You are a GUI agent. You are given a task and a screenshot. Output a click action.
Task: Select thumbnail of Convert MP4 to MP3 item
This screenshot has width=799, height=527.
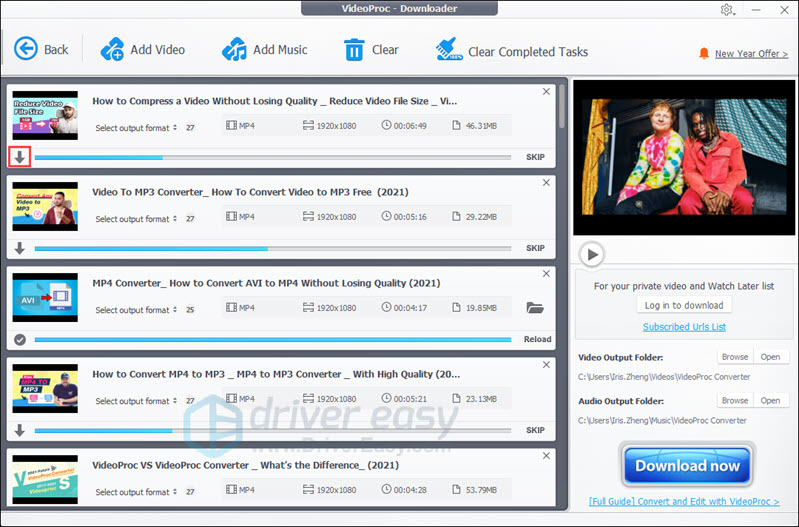click(45, 388)
